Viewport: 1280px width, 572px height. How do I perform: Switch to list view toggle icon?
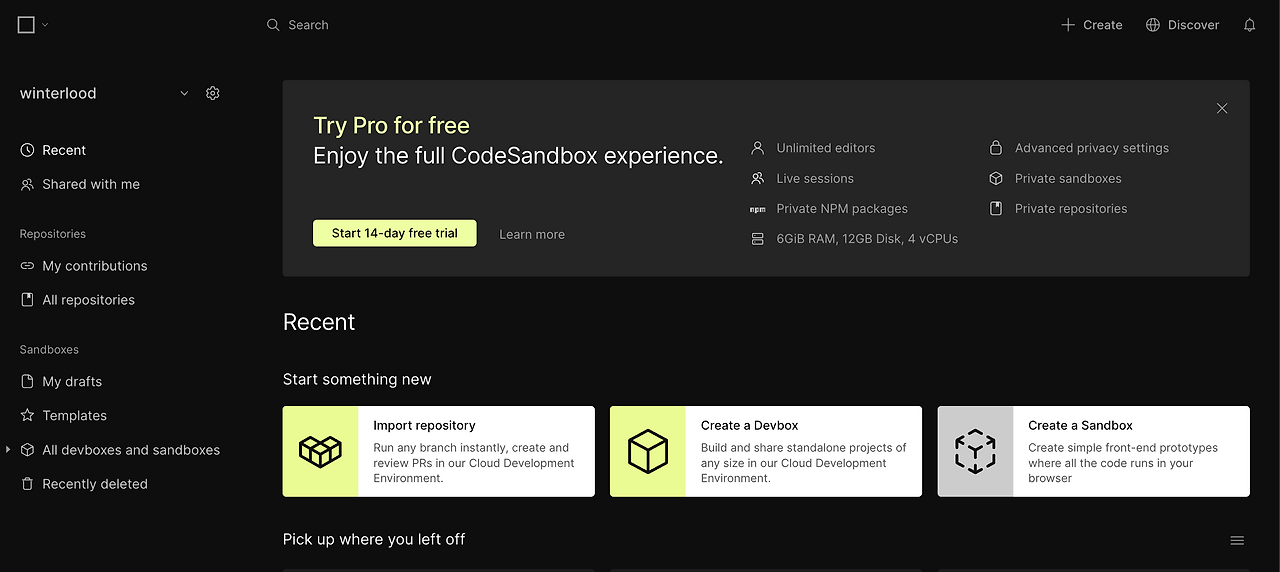pos(1237,541)
